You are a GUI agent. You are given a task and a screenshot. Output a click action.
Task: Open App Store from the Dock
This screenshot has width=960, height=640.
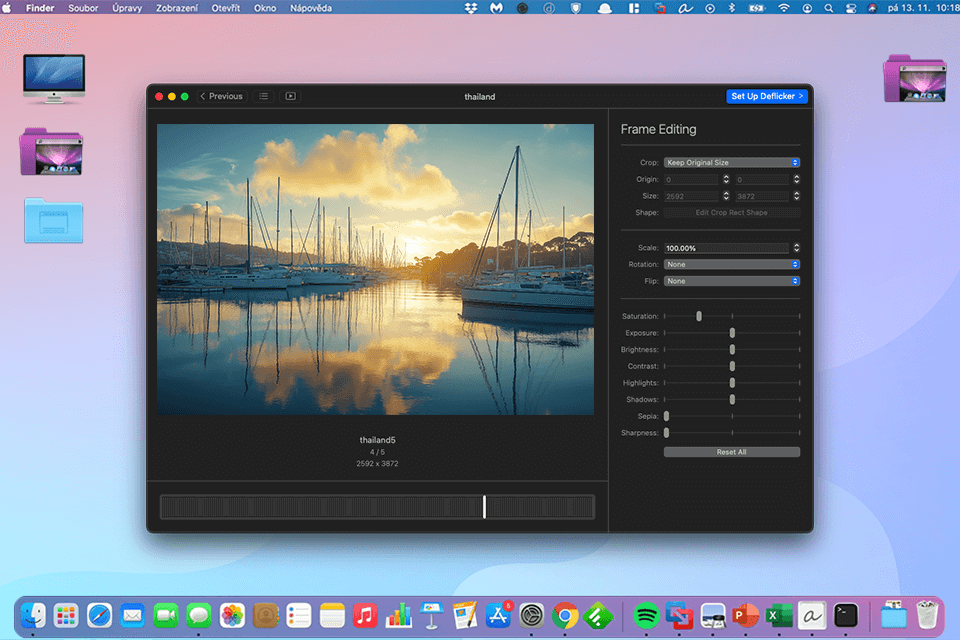(498, 616)
